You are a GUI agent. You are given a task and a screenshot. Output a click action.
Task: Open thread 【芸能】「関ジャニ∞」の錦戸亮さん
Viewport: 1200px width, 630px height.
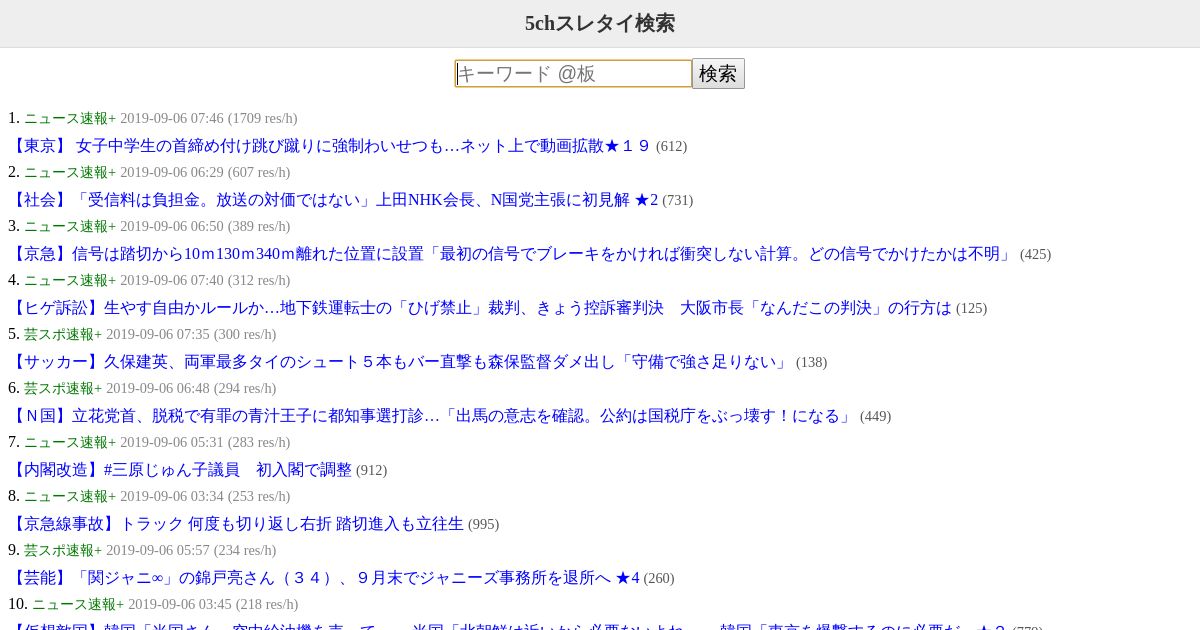coord(324,578)
